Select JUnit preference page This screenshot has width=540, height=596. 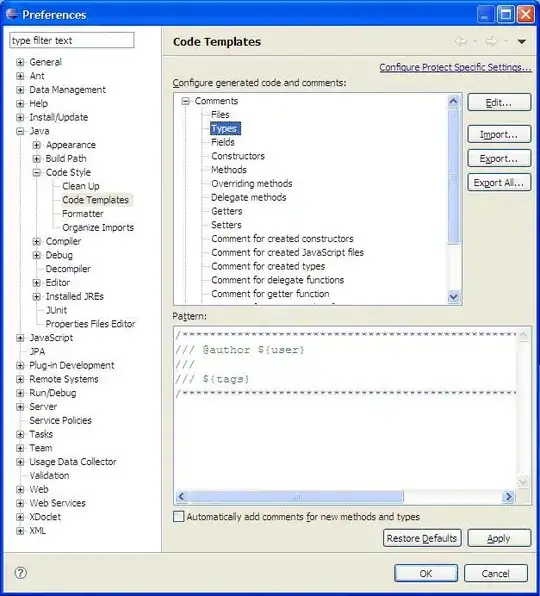[56, 310]
